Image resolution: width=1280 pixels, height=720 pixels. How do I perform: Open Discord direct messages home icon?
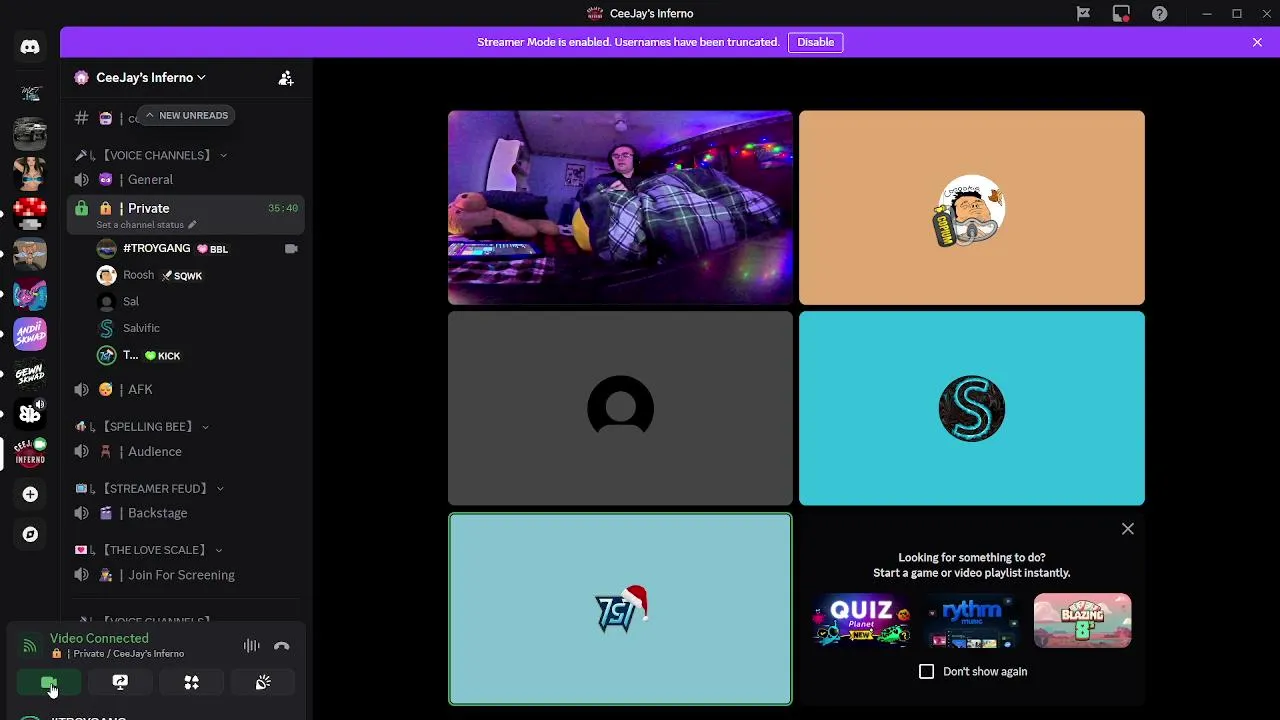click(x=30, y=47)
